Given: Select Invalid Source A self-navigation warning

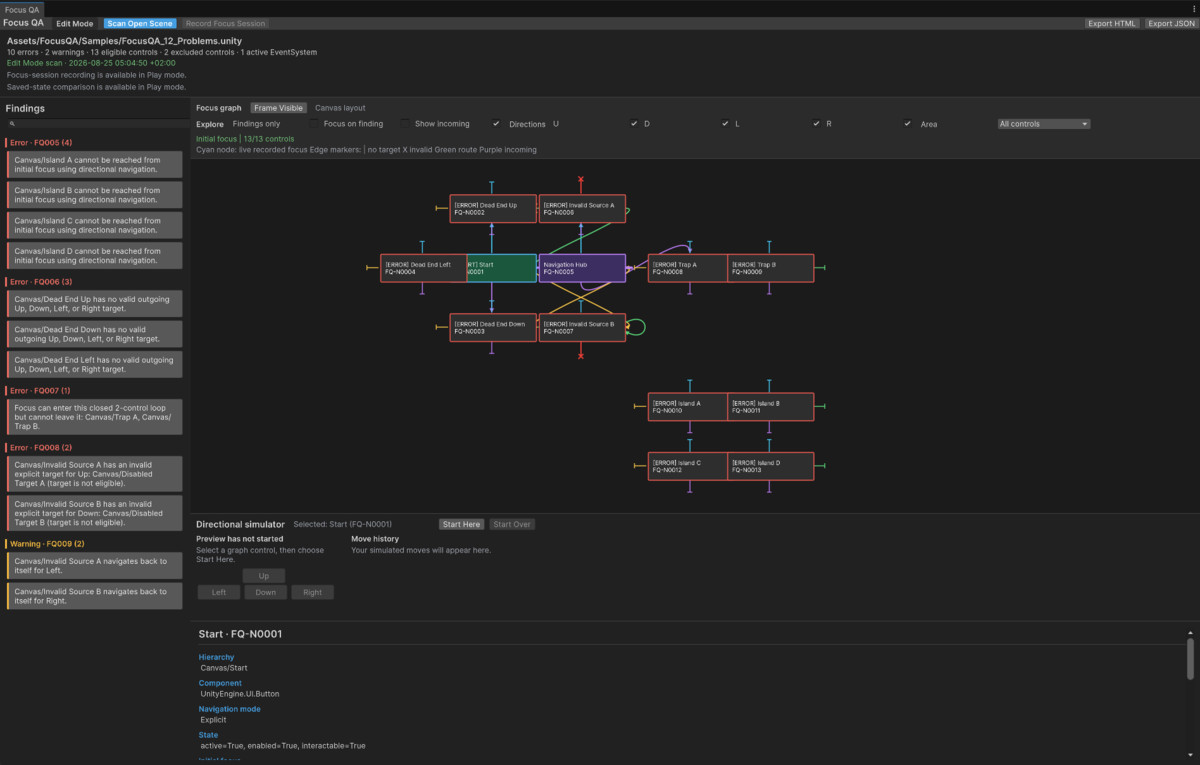Looking at the screenshot, I should 95,566.
